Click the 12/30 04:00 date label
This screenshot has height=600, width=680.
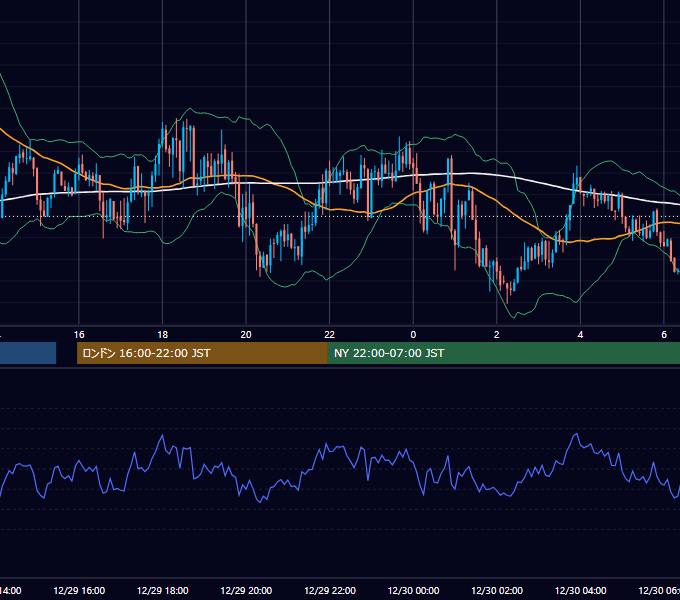click(x=580, y=590)
